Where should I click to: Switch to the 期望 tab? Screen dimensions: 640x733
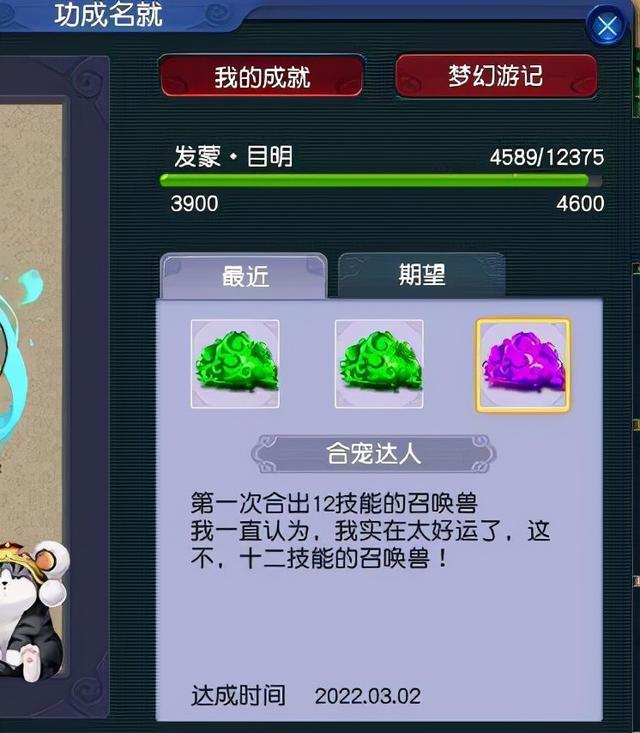tap(421, 275)
